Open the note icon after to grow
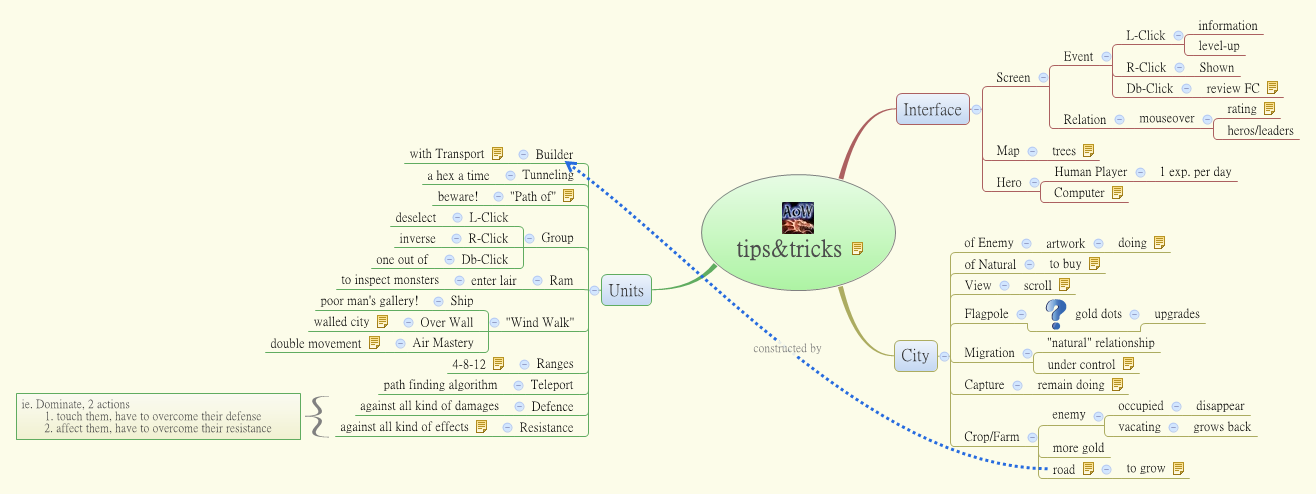This screenshot has width=1316, height=494. pos(1178,468)
